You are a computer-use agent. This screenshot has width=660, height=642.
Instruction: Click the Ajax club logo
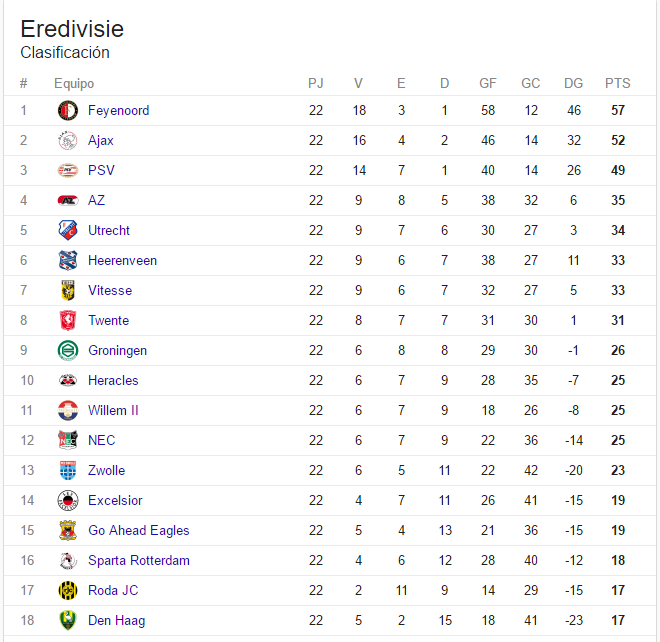[68, 141]
